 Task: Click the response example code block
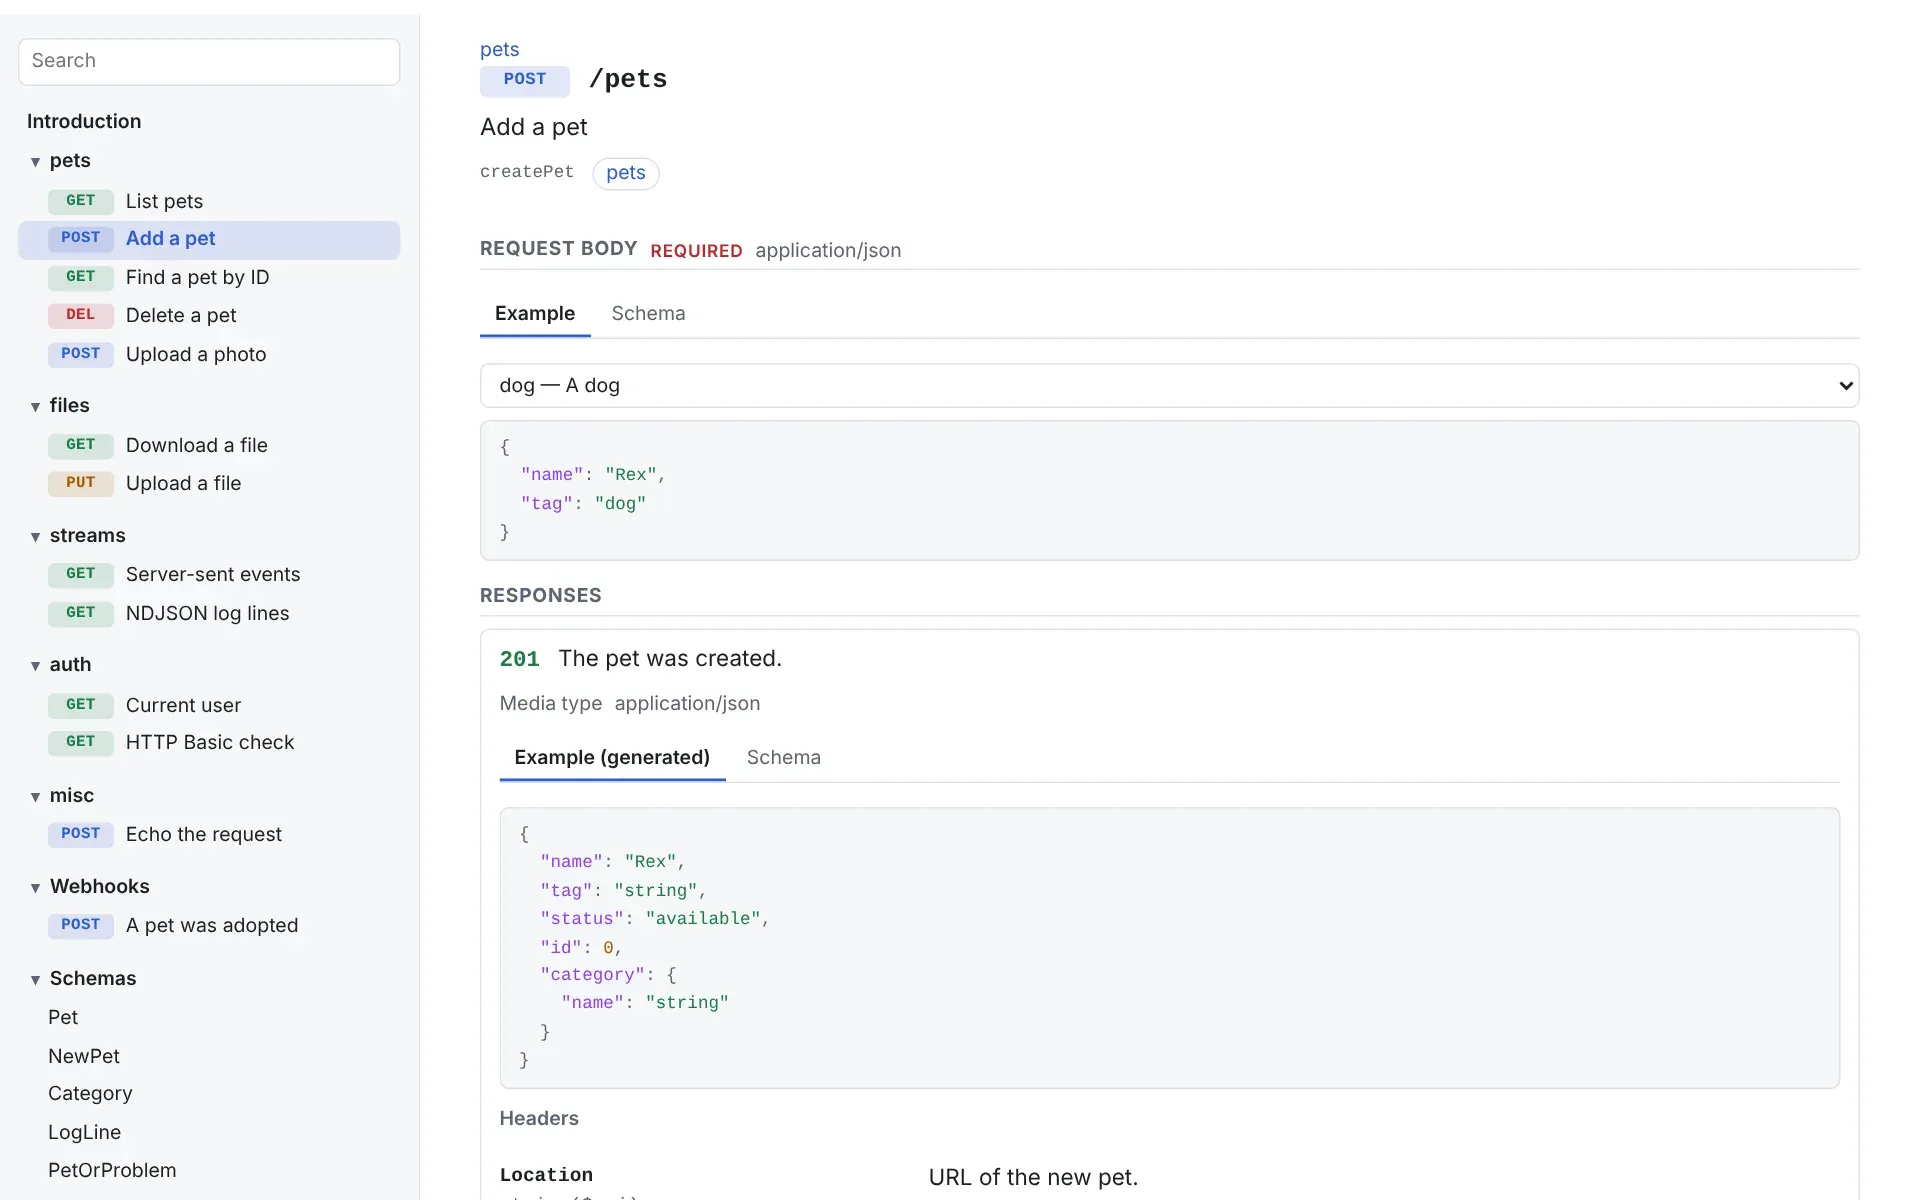pyautogui.click(x=1169, y=948)
